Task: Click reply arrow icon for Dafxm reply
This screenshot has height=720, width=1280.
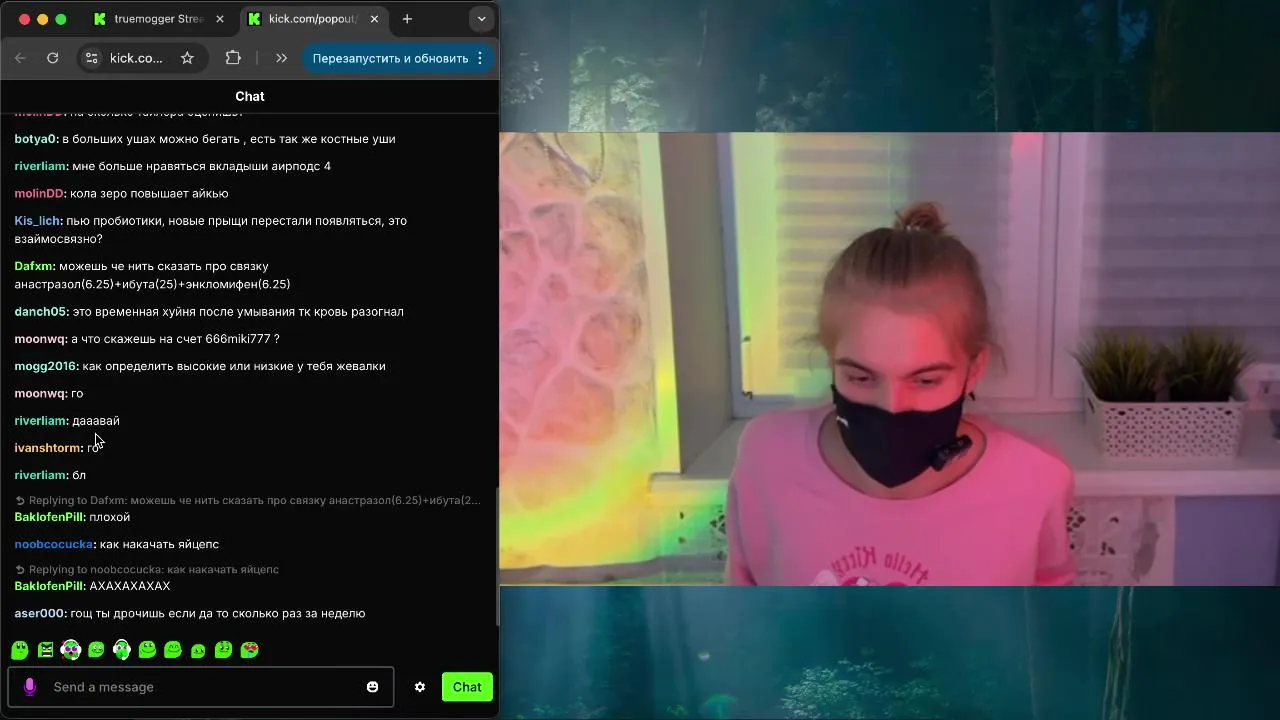Action: pos(20,500)
